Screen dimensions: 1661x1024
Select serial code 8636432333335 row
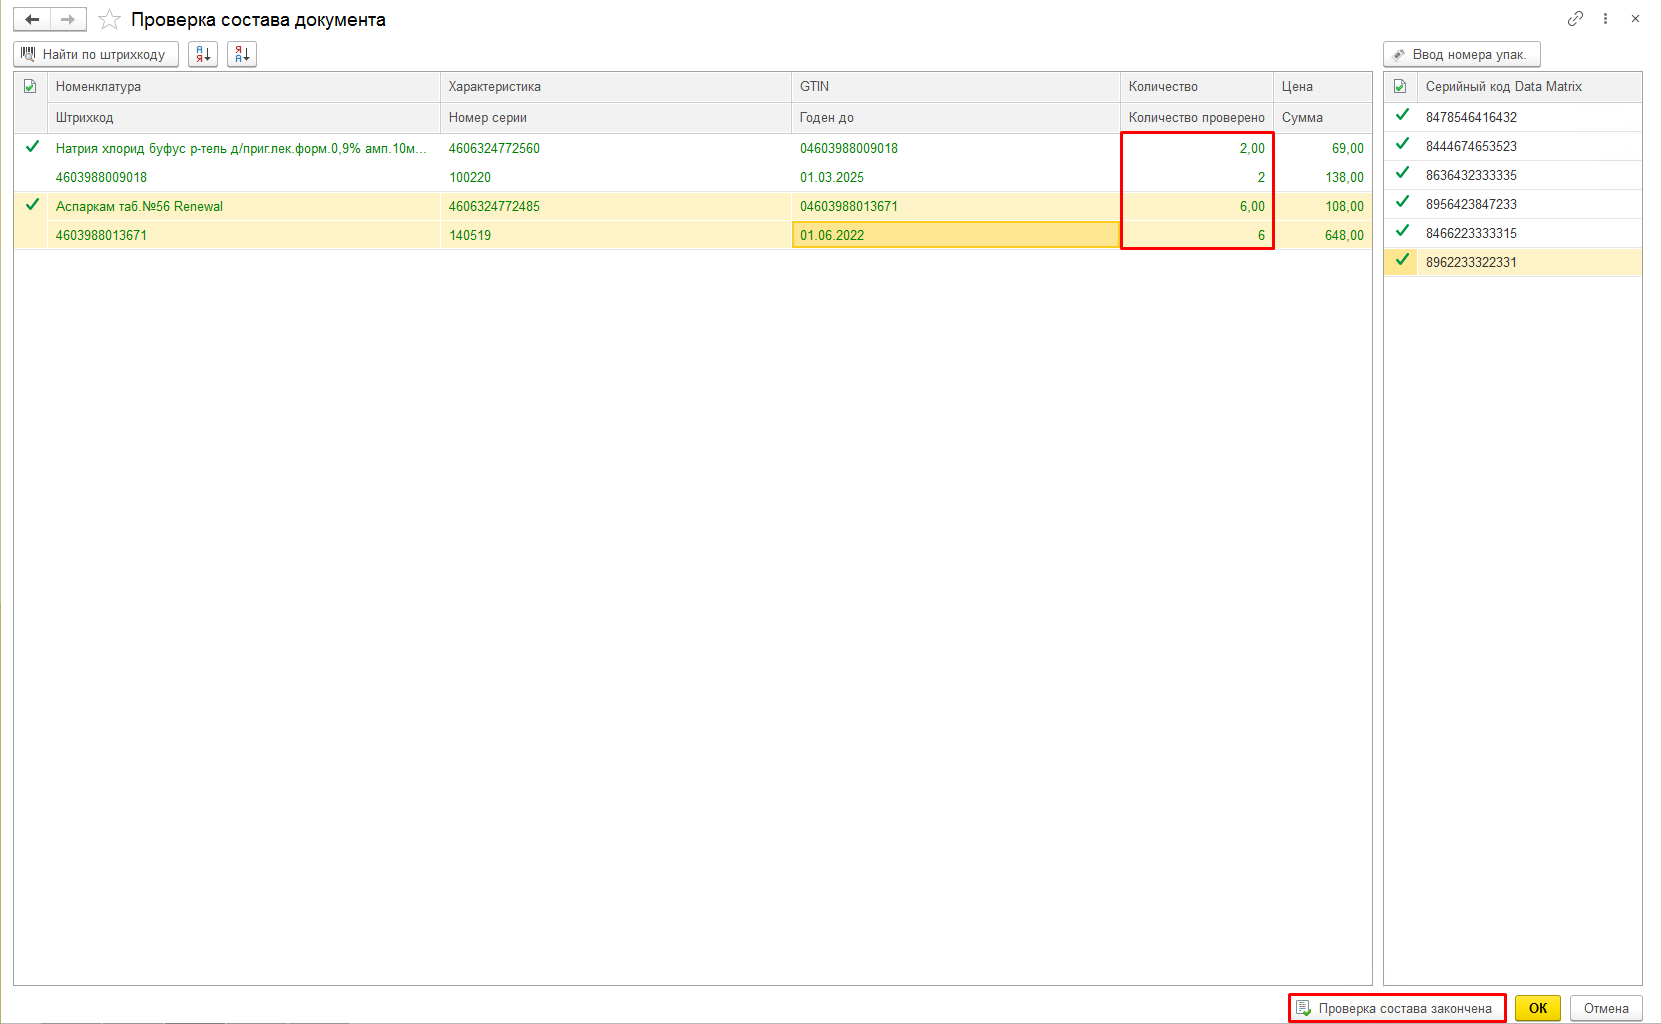click(x=1471, y=175)
